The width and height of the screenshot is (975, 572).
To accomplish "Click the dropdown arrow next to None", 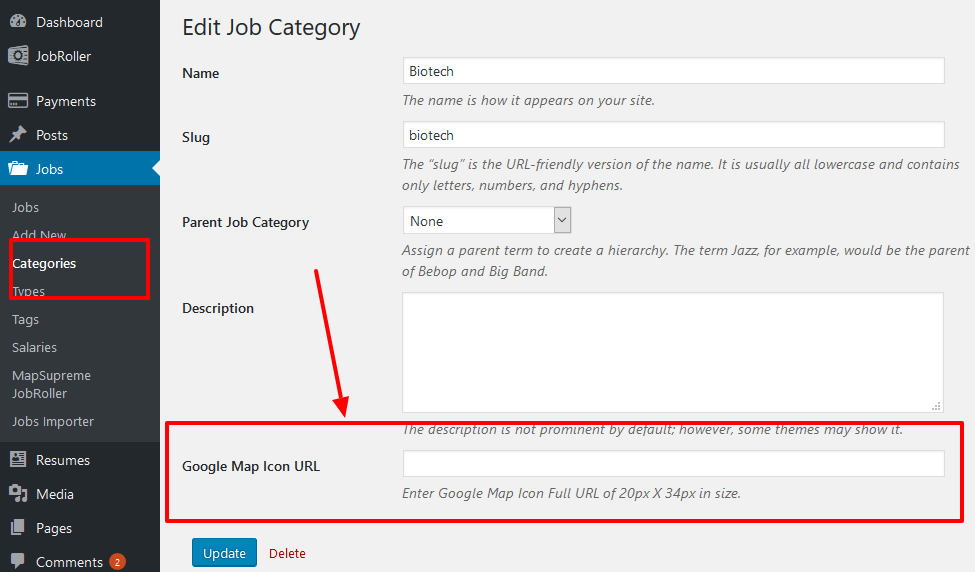I will pos(562,220).
